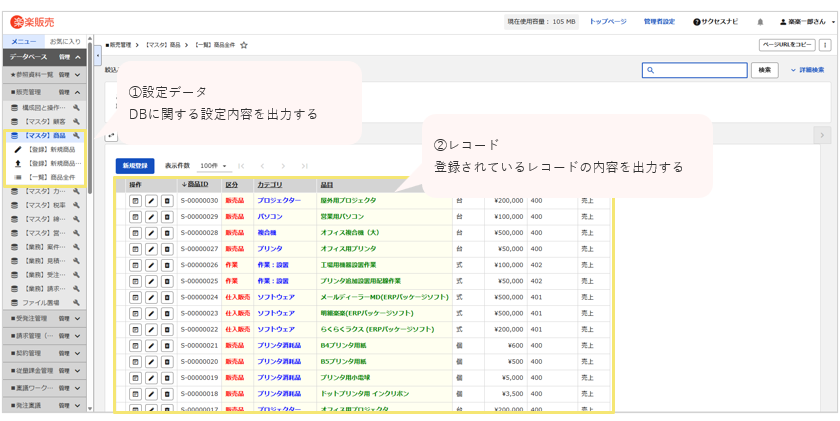
Task: Click メールディーラーMD item name
Action: 384,297
